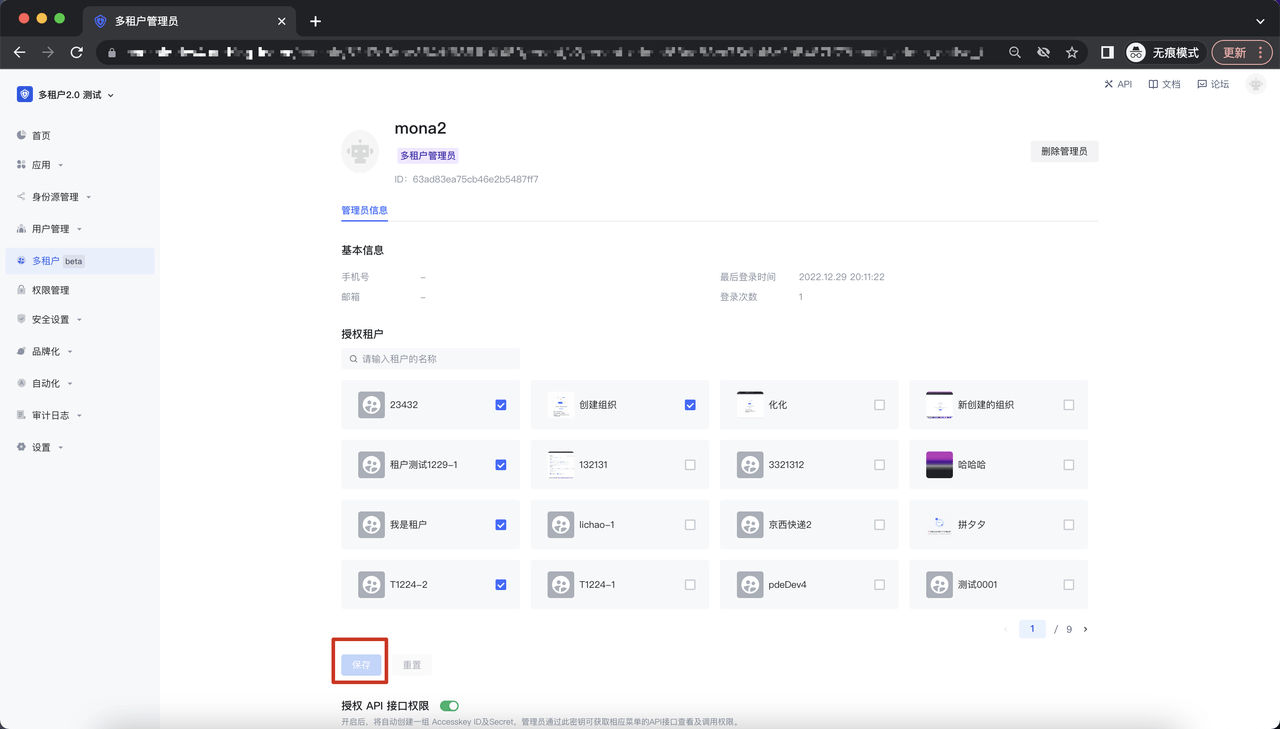Expand the 身份源管理 sidebar menu
The width and height of the screenshot is (1280, 729).
55,197
